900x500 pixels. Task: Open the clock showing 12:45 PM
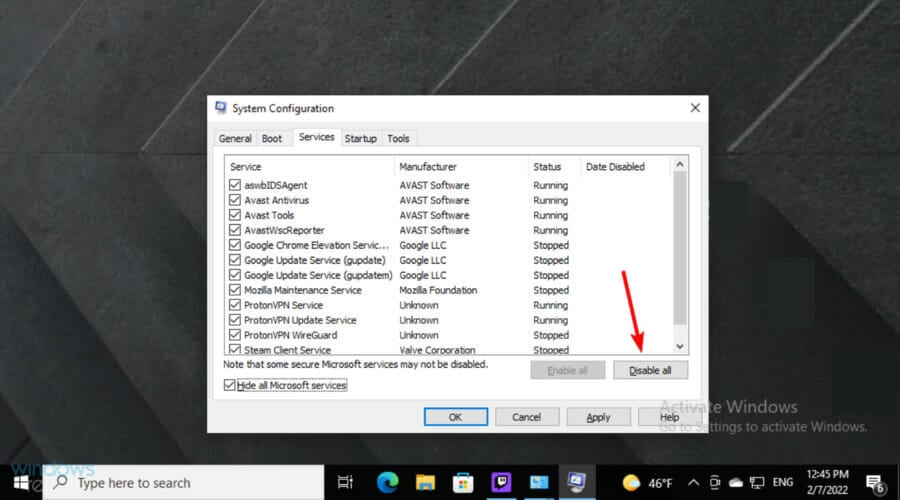(827, 482)
